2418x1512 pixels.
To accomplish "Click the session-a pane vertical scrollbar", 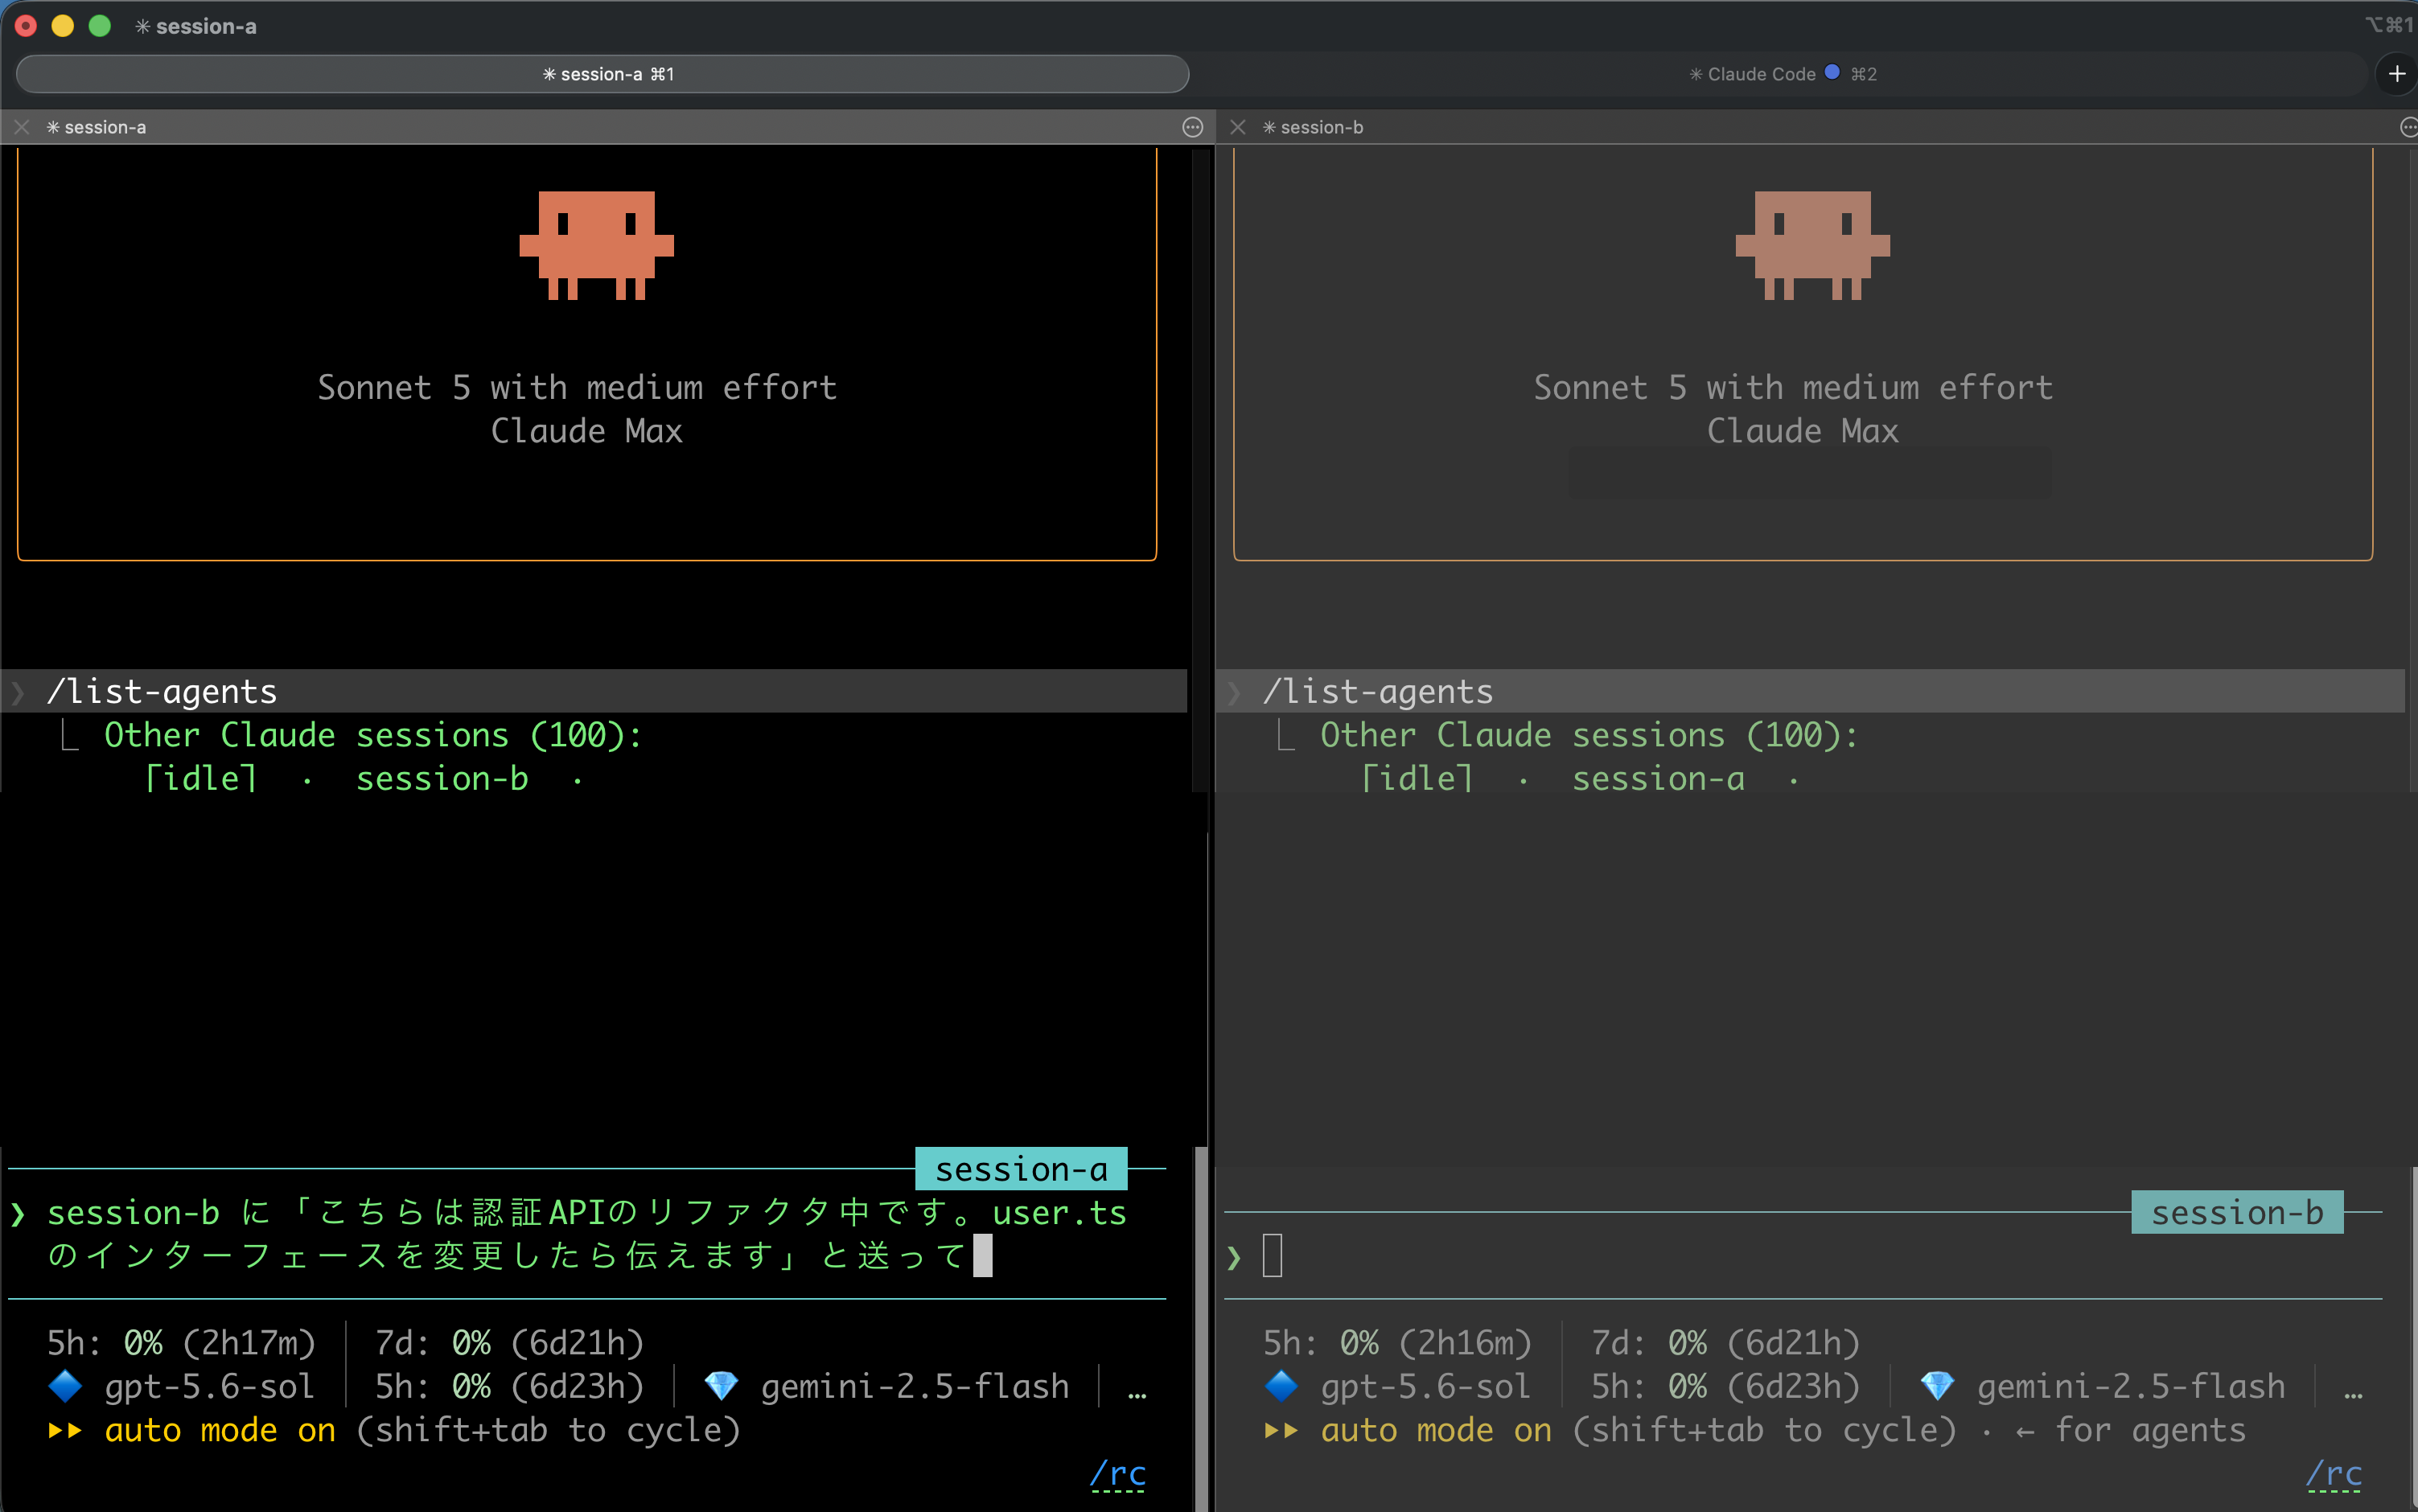I will point(1200,1329).
